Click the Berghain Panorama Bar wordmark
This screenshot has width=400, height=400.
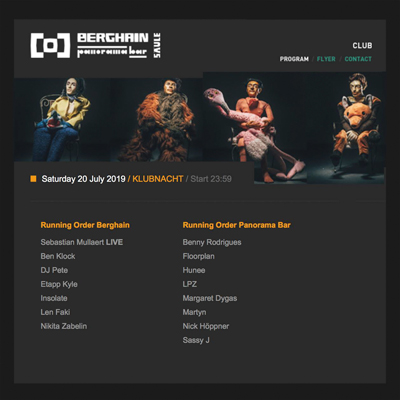[113, 45]
